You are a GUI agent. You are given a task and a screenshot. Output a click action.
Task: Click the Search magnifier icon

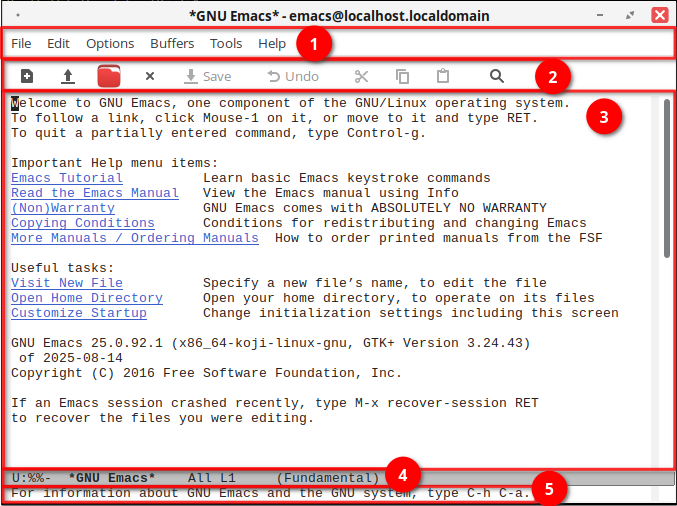[x=497, y=76]
